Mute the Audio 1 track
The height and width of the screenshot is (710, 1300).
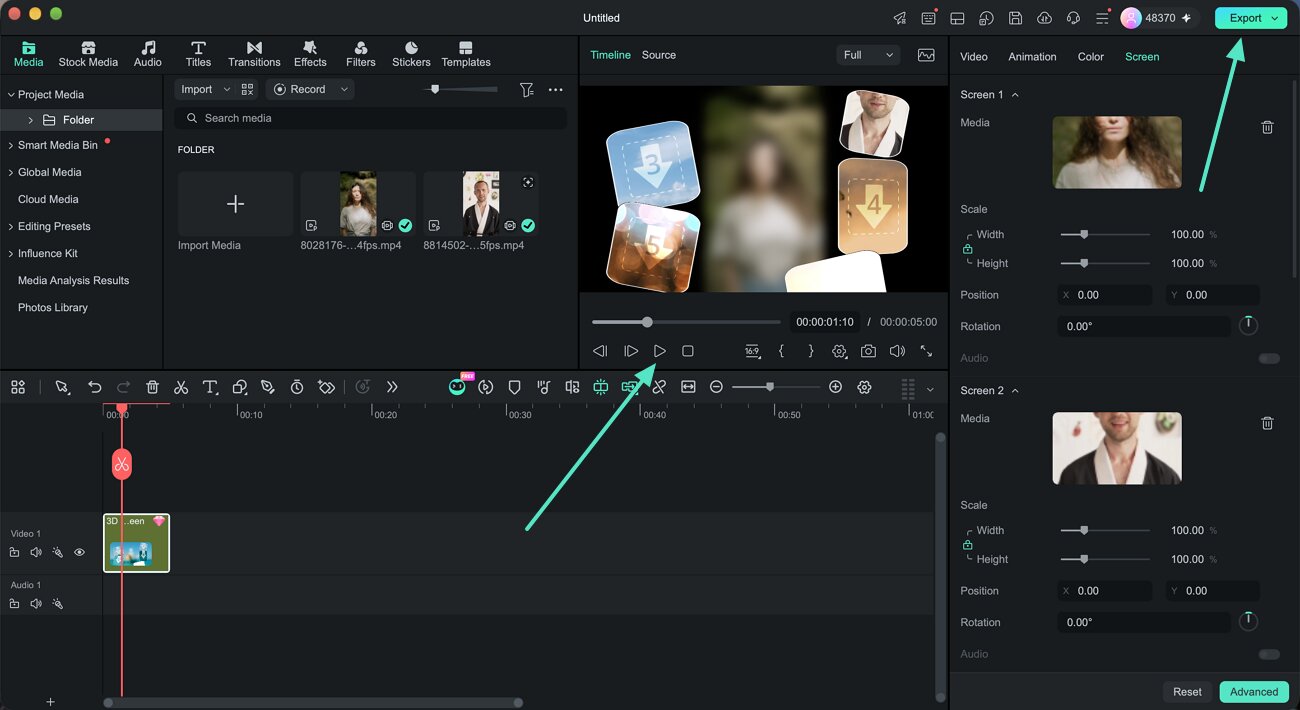click(x=36, y=604)
